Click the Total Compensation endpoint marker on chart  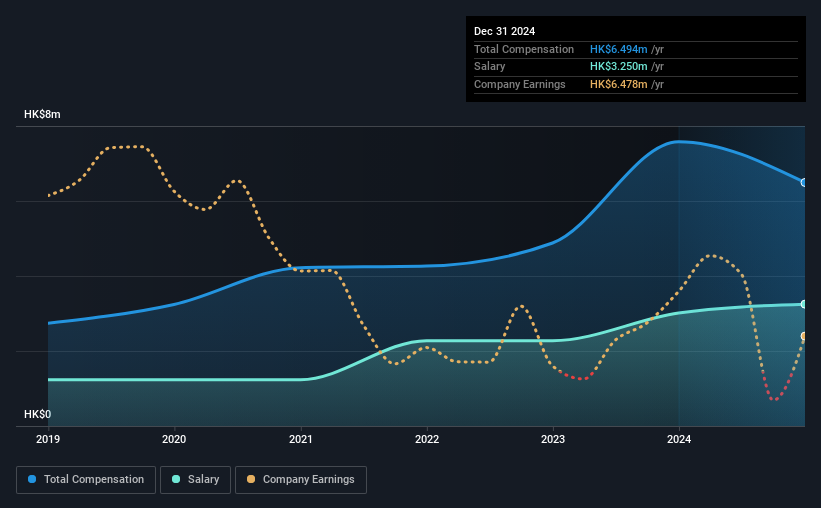(803, 182)
